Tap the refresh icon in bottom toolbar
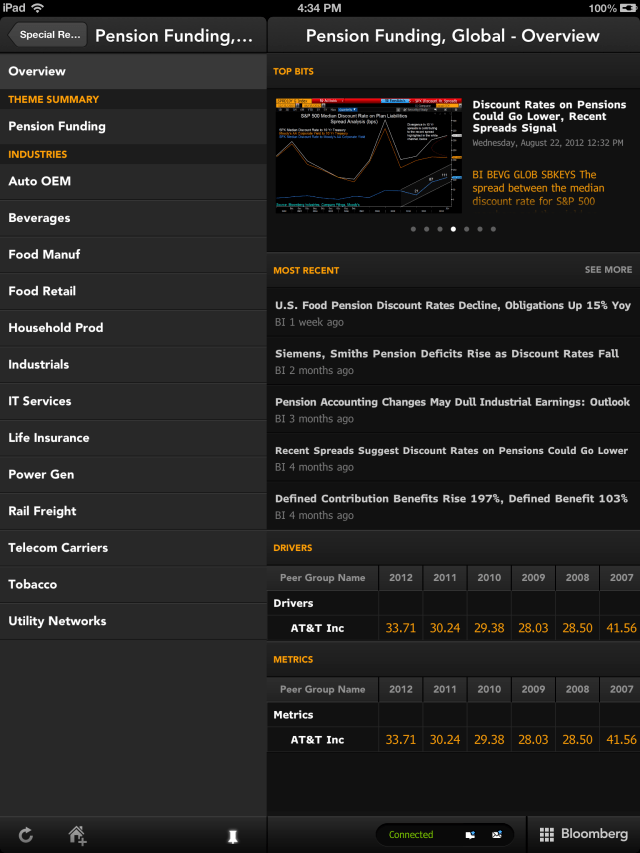 tap(26, 835)
